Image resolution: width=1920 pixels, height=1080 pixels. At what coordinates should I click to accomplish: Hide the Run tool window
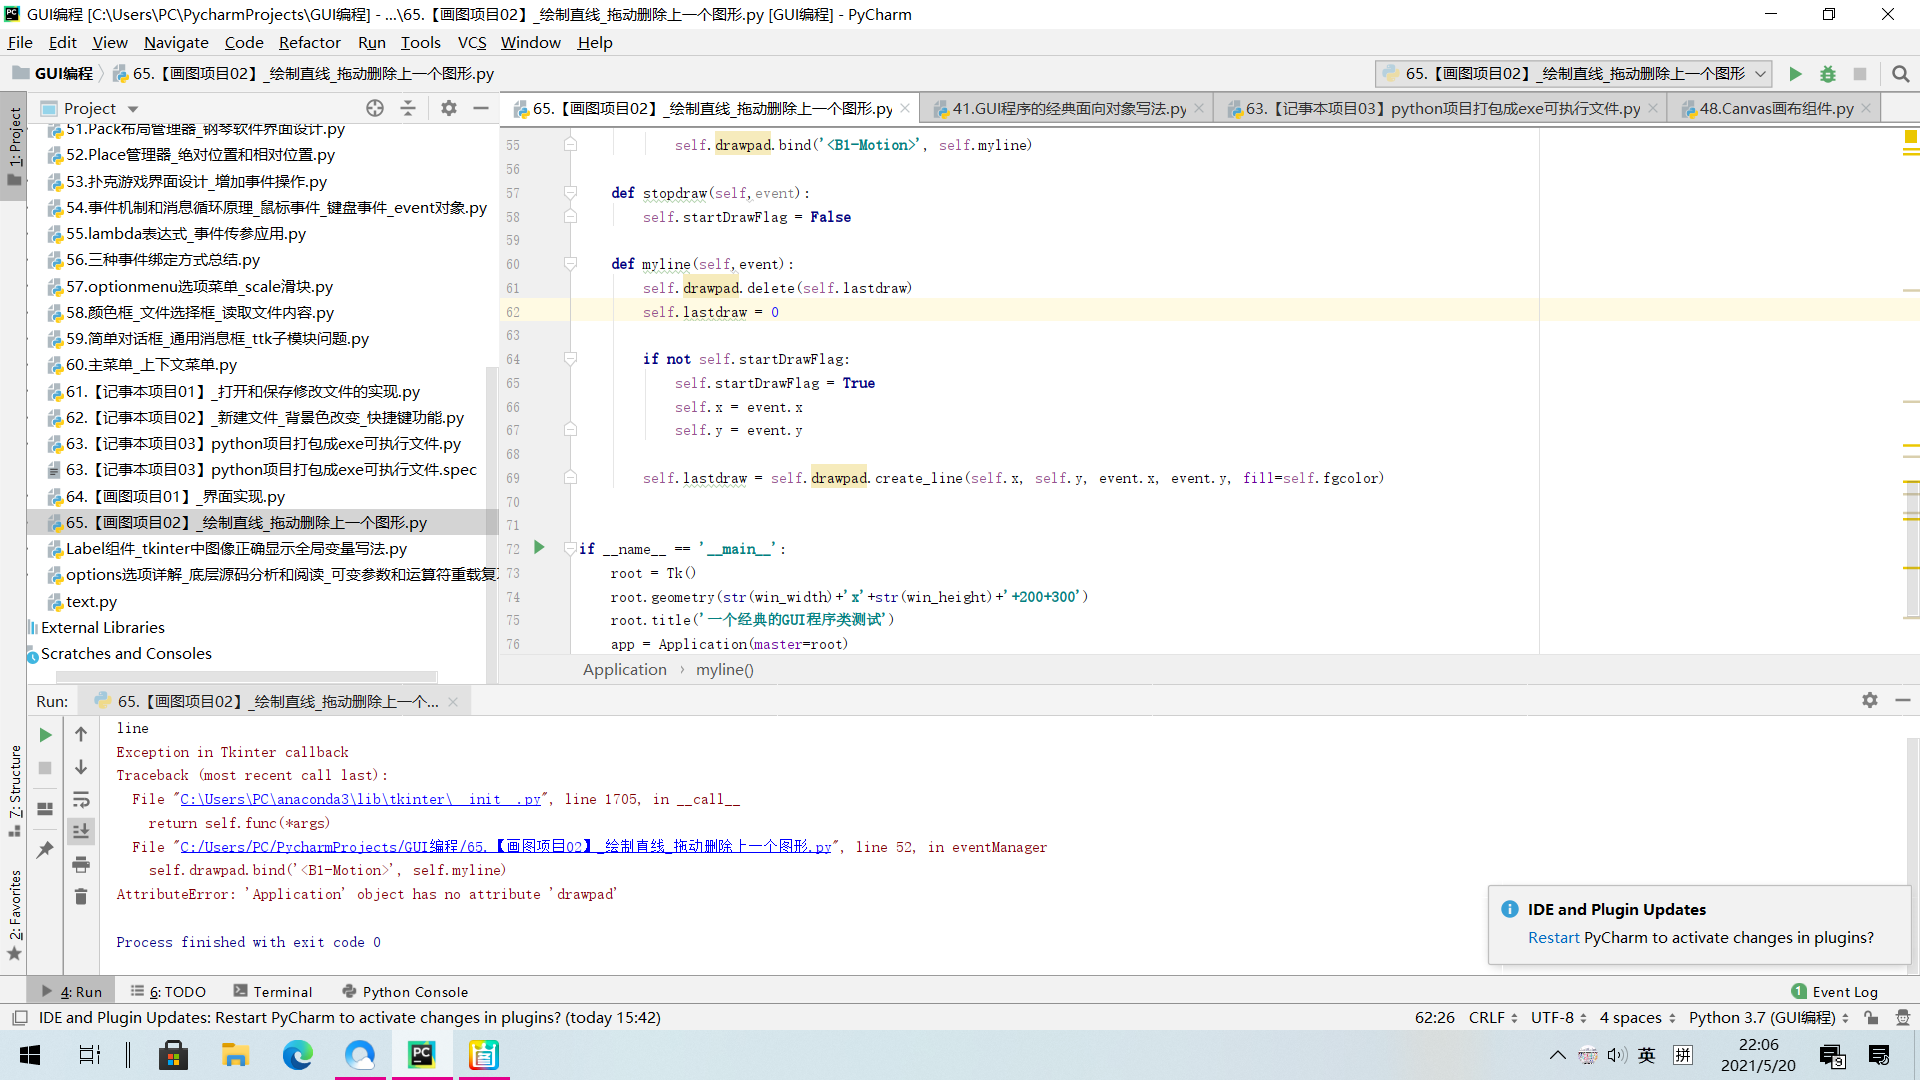pos(1903,700)
